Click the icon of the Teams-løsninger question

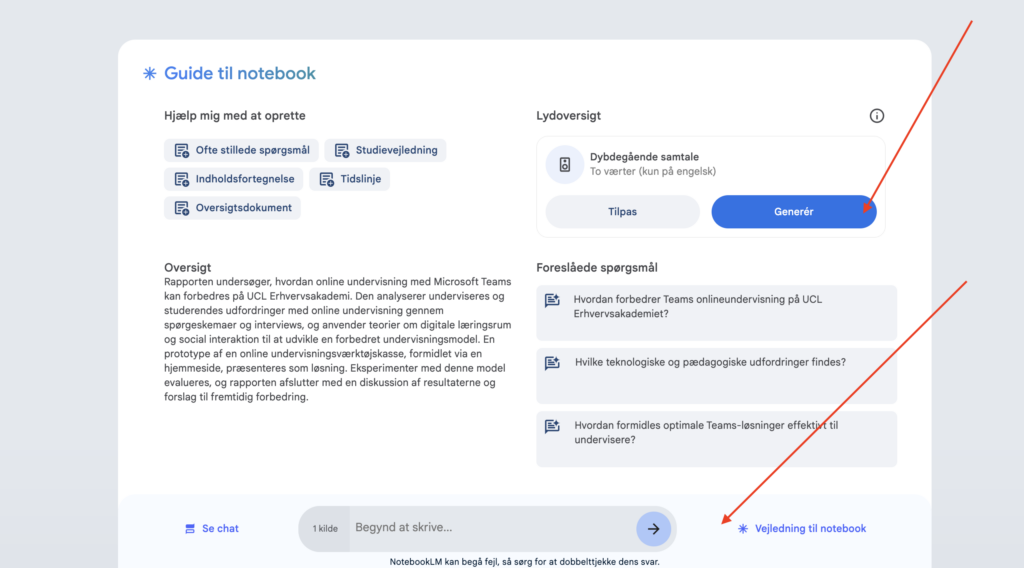[x=552, y=426]
